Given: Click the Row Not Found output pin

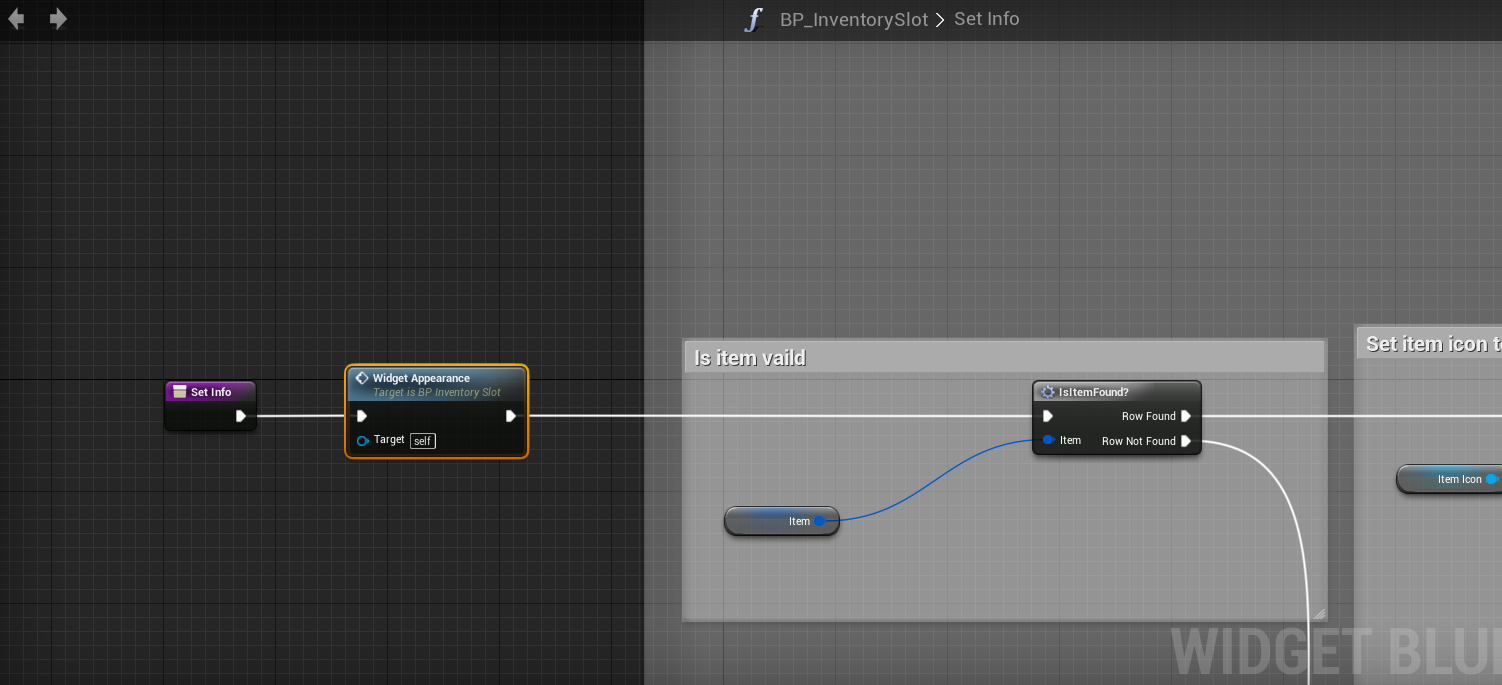Looking at the screenshot, I should [x=1186, y=441].
